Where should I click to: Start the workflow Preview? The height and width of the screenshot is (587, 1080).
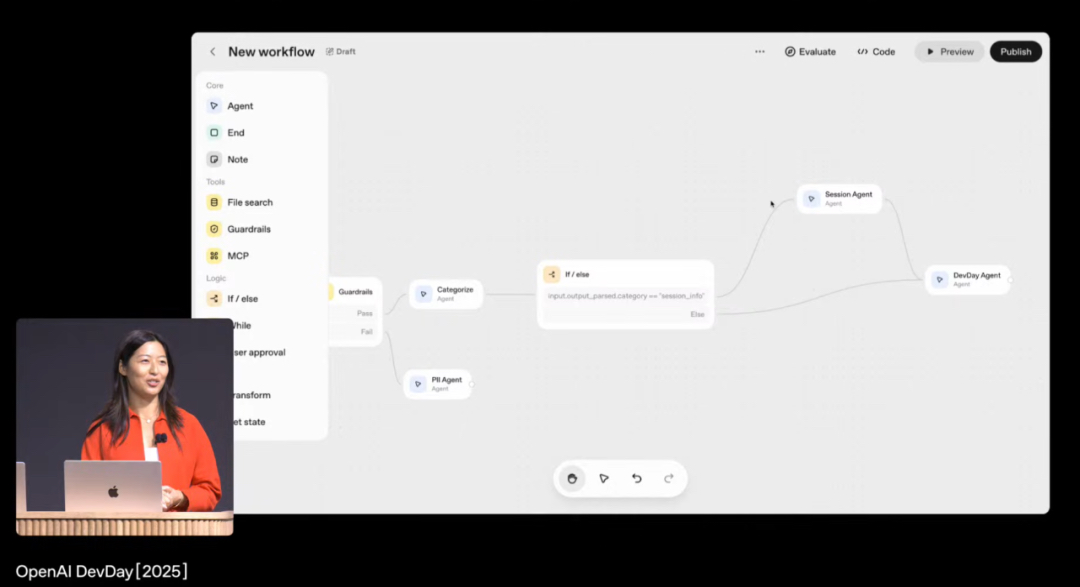[949, 52]
